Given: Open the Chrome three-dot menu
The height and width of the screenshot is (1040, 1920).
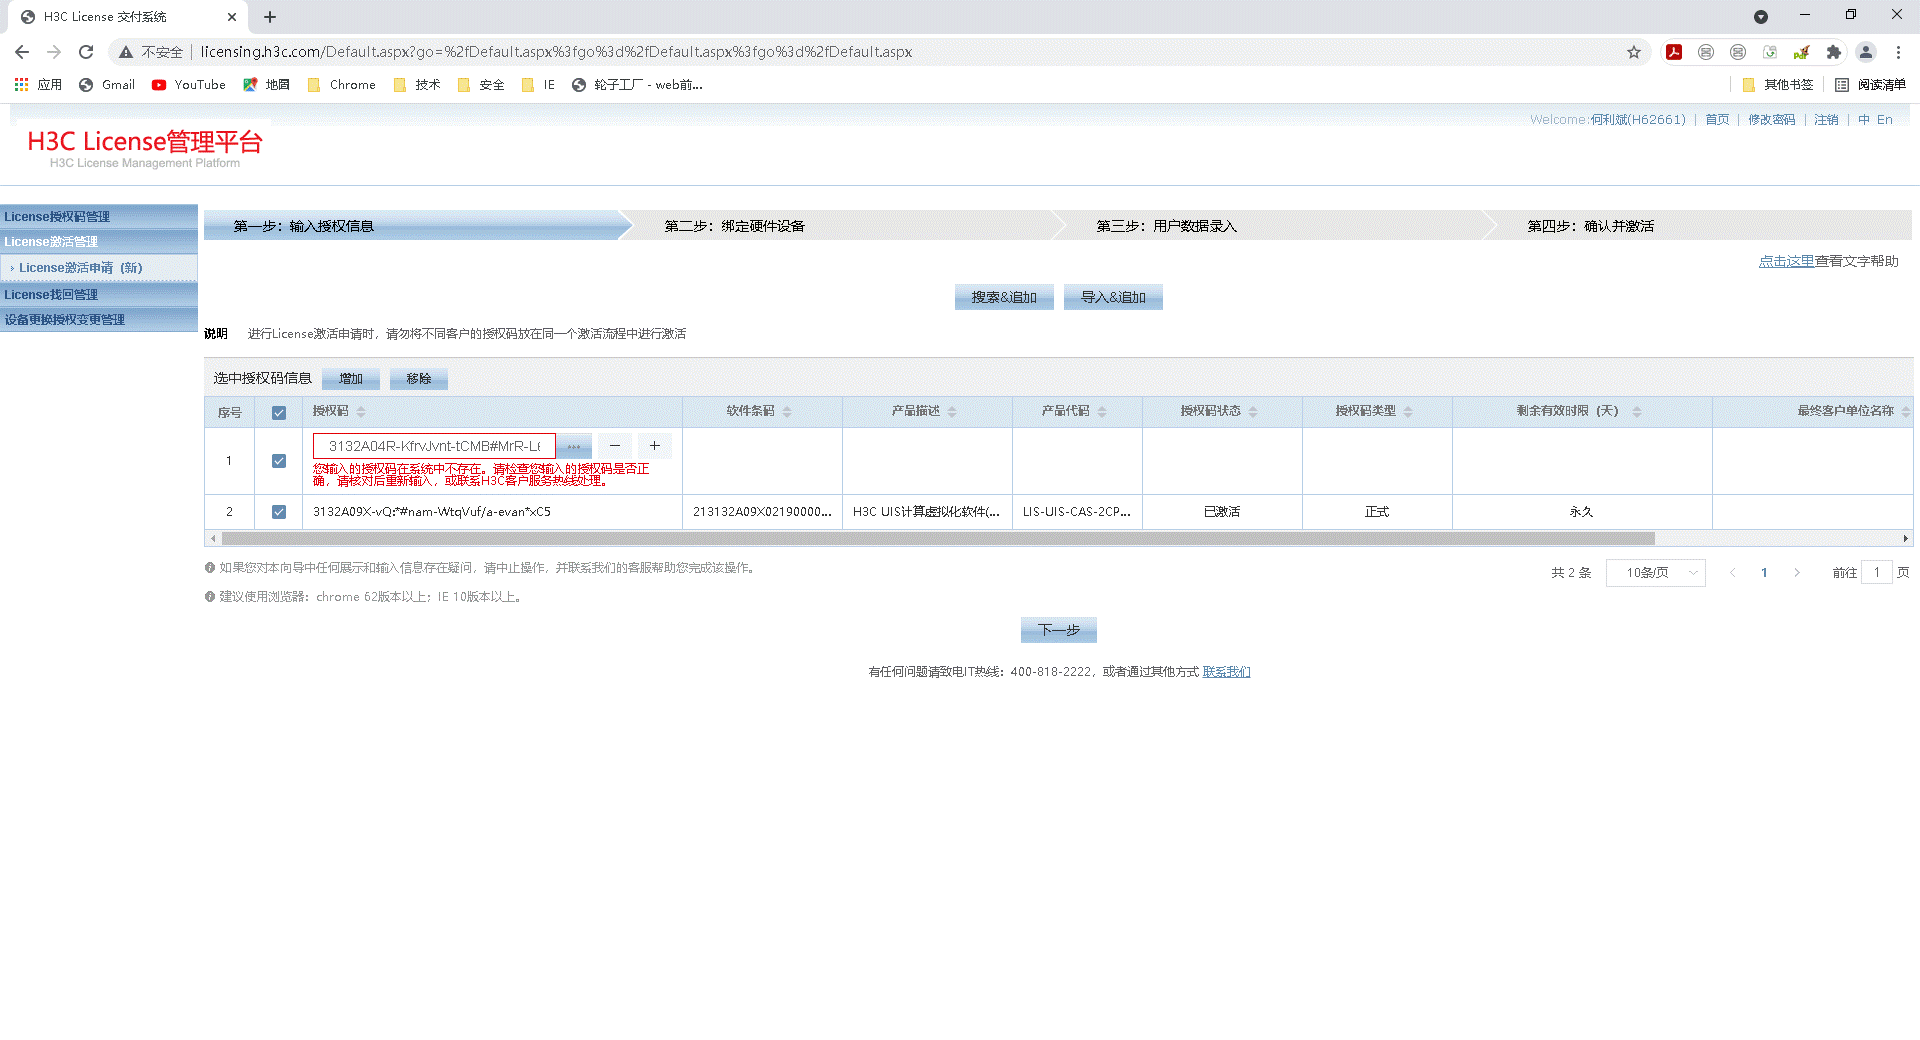Looking at the screenshot, I should click(1898, 52).
